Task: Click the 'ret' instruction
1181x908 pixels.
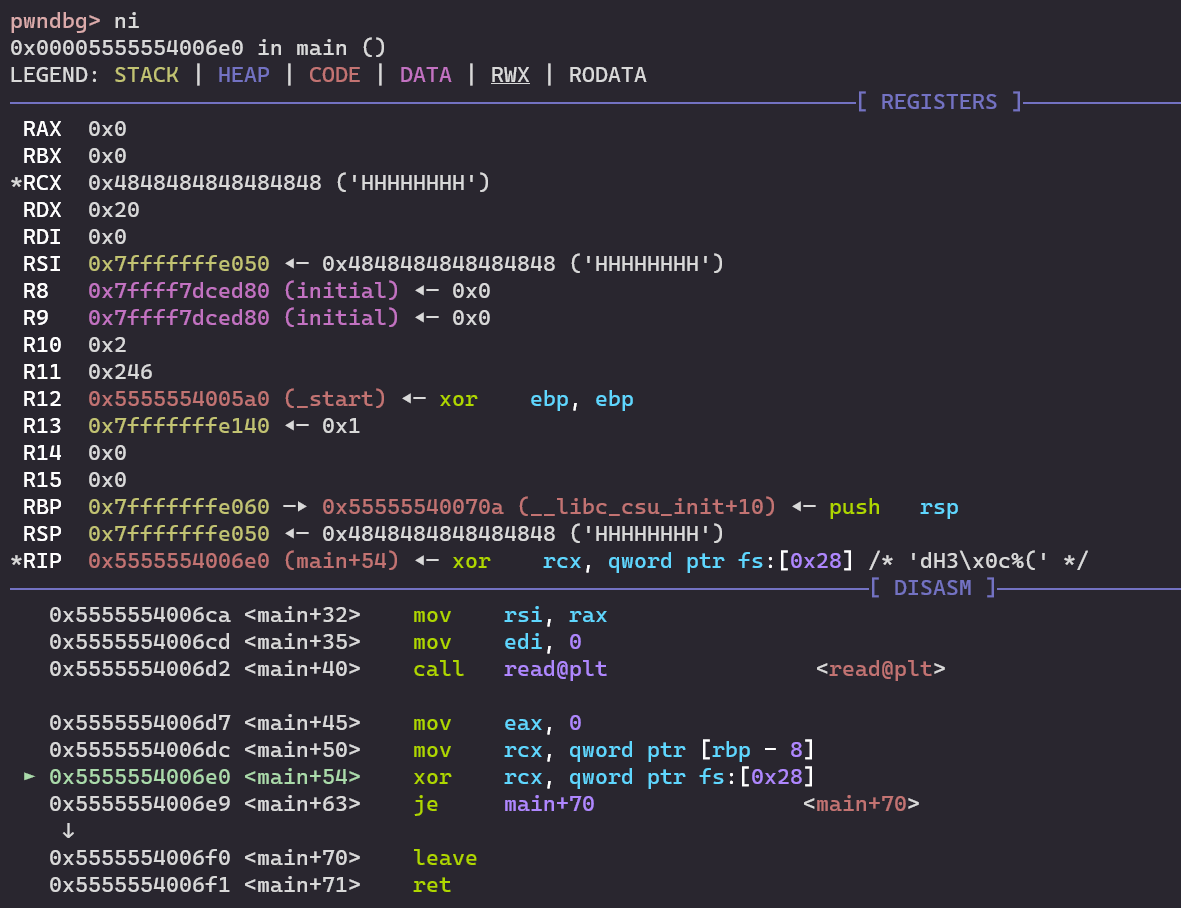Action: [432, 885]
